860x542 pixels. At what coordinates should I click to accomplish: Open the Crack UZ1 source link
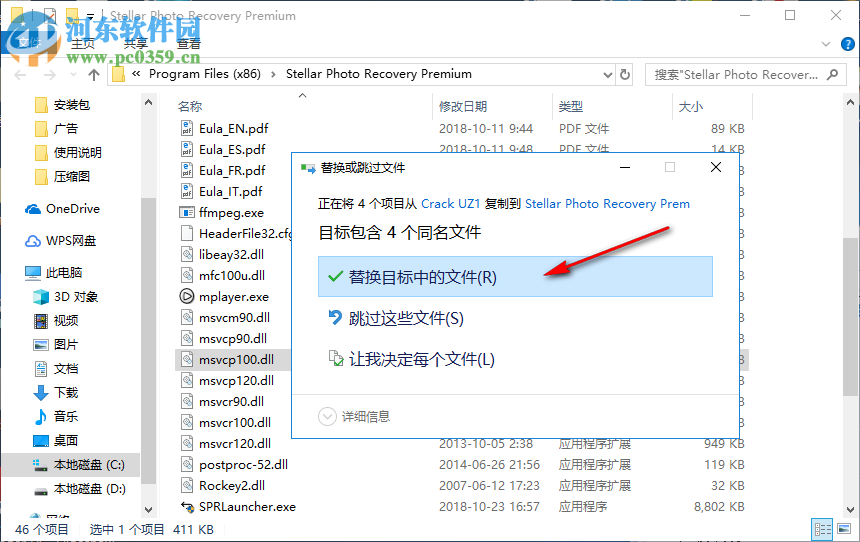tap(450, 204)
